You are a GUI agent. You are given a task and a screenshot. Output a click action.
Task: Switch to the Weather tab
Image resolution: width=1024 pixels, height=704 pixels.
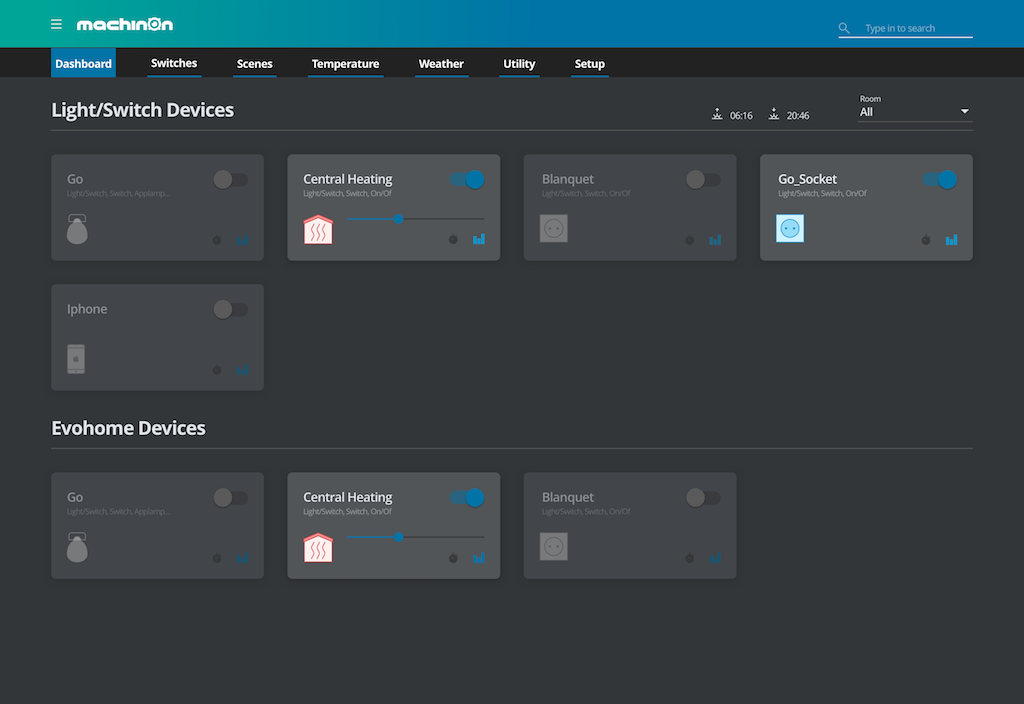pos(441,63)
